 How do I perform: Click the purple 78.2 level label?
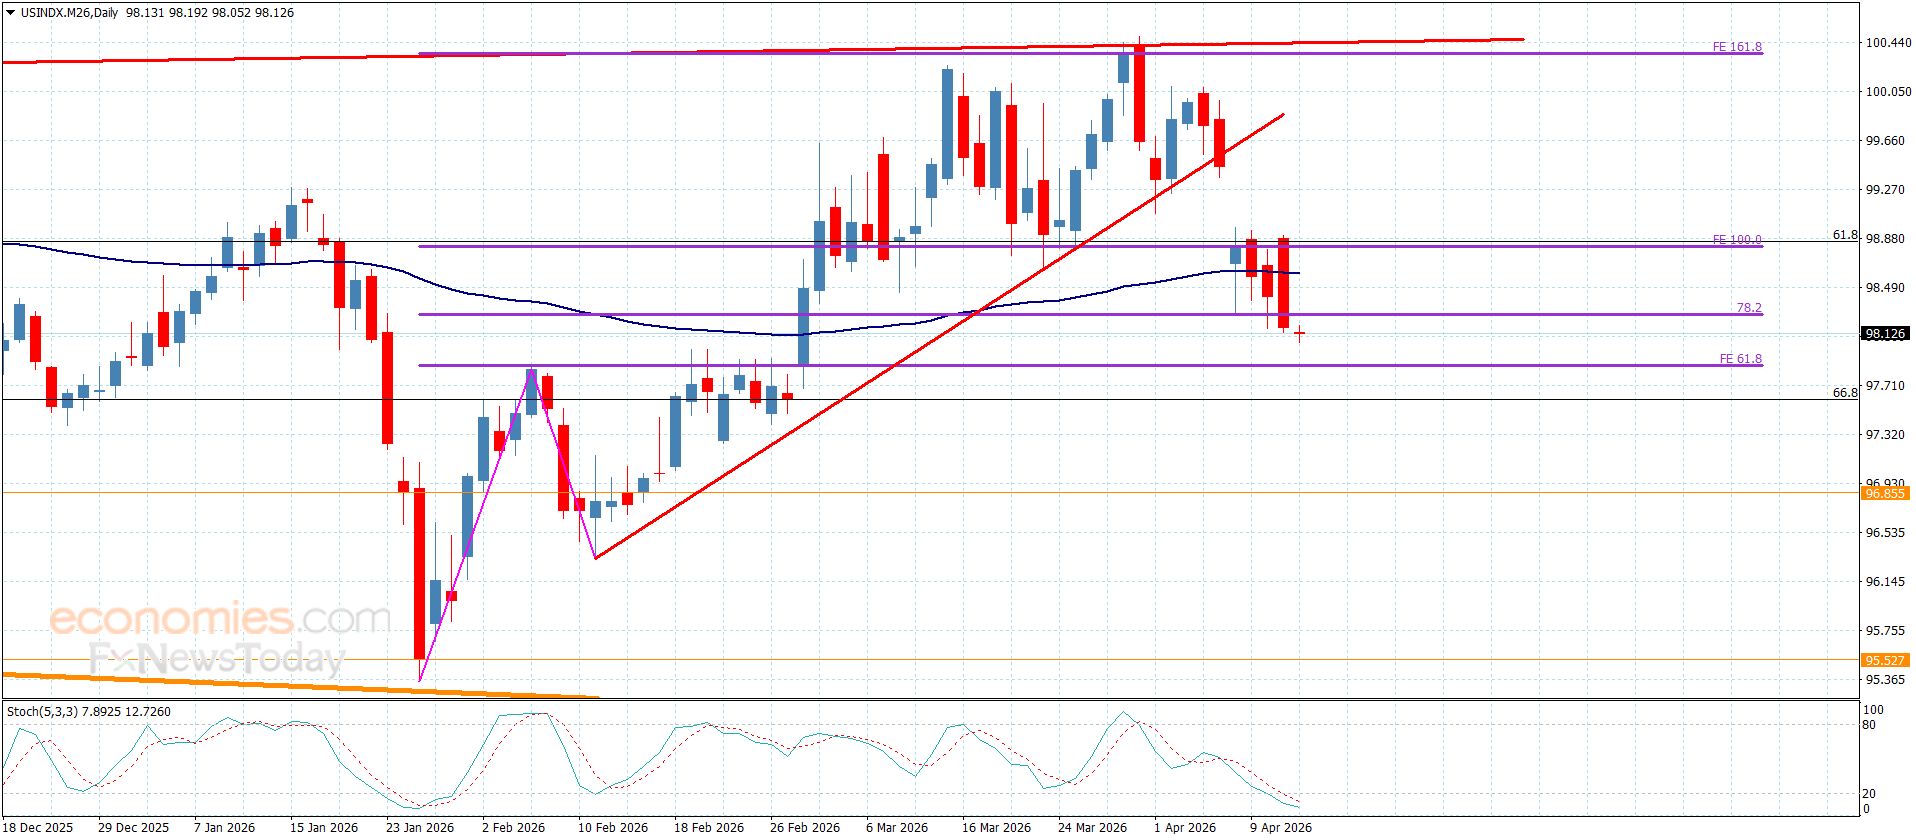point(1748,308)
